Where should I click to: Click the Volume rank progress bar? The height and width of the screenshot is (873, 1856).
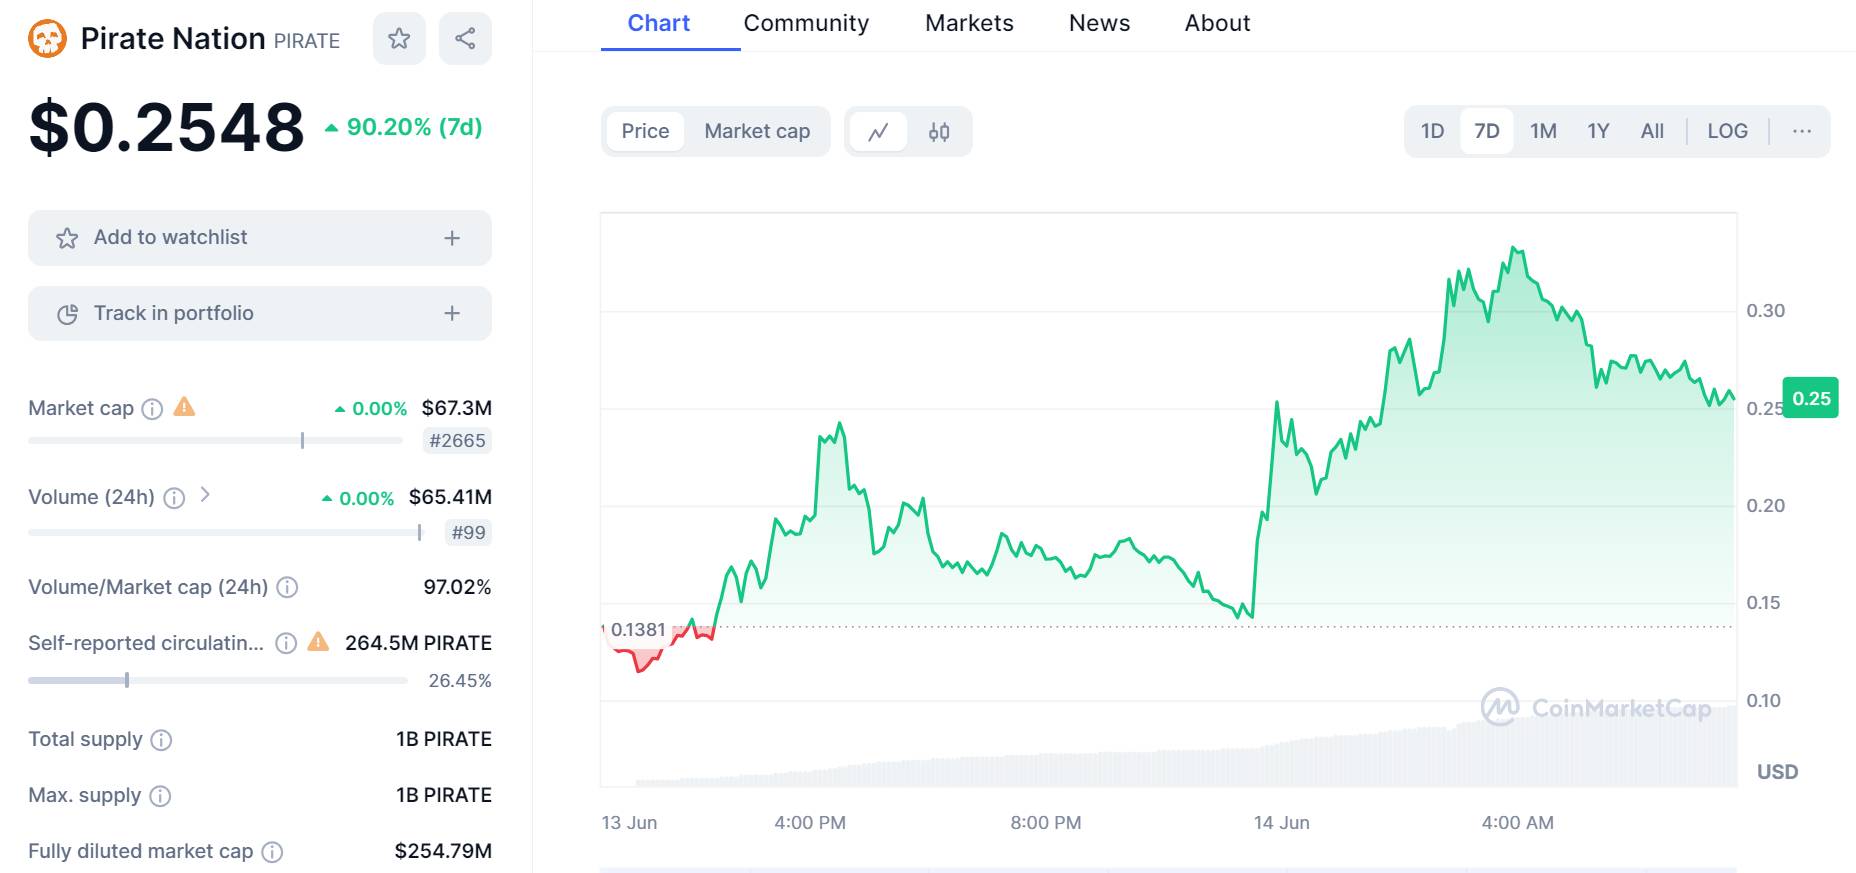point(225,533)
